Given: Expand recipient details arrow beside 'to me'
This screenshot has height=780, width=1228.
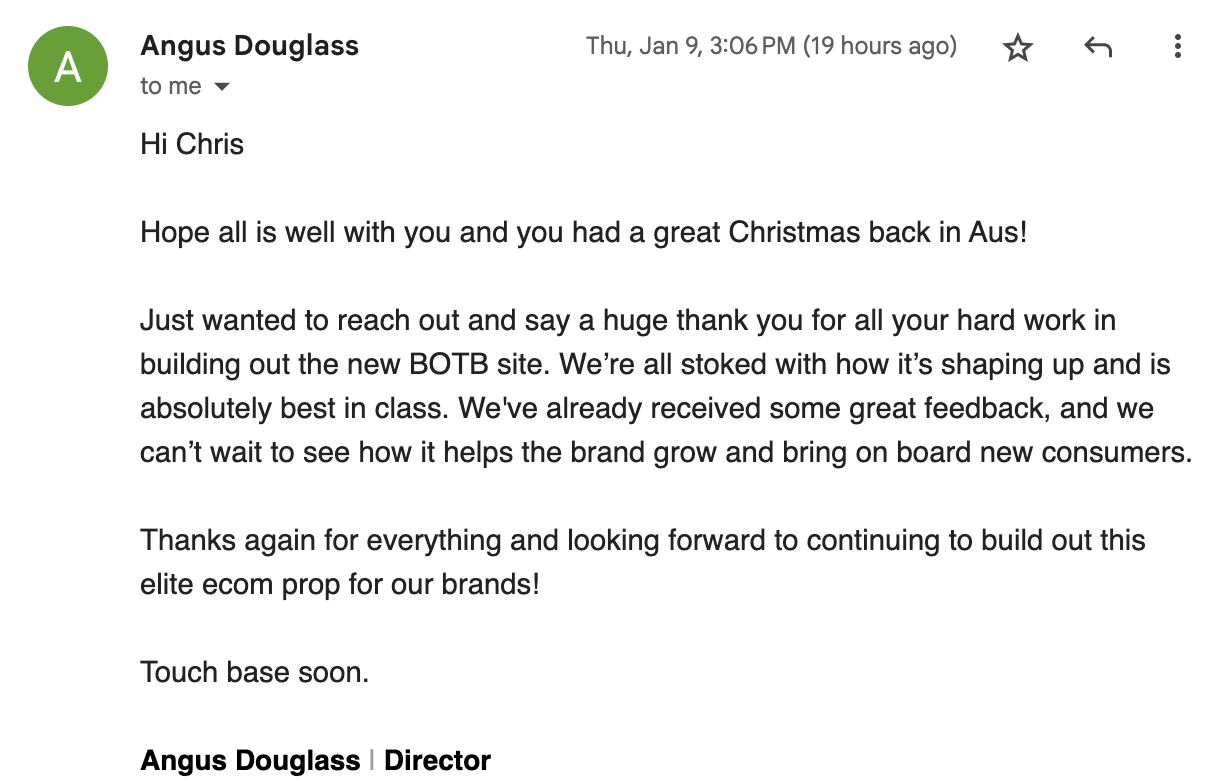Looking at the screenshot, I should [x=222, y=87].
